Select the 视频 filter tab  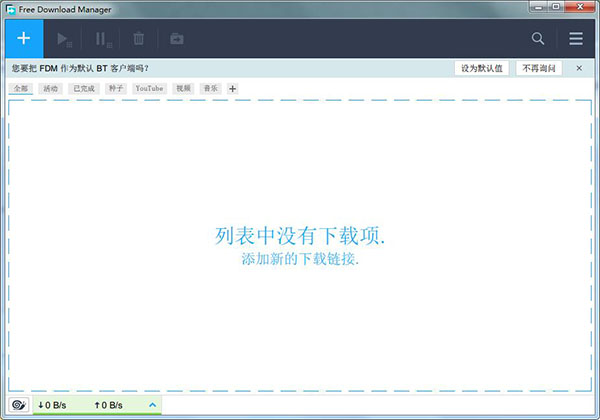tap(183, 89)
